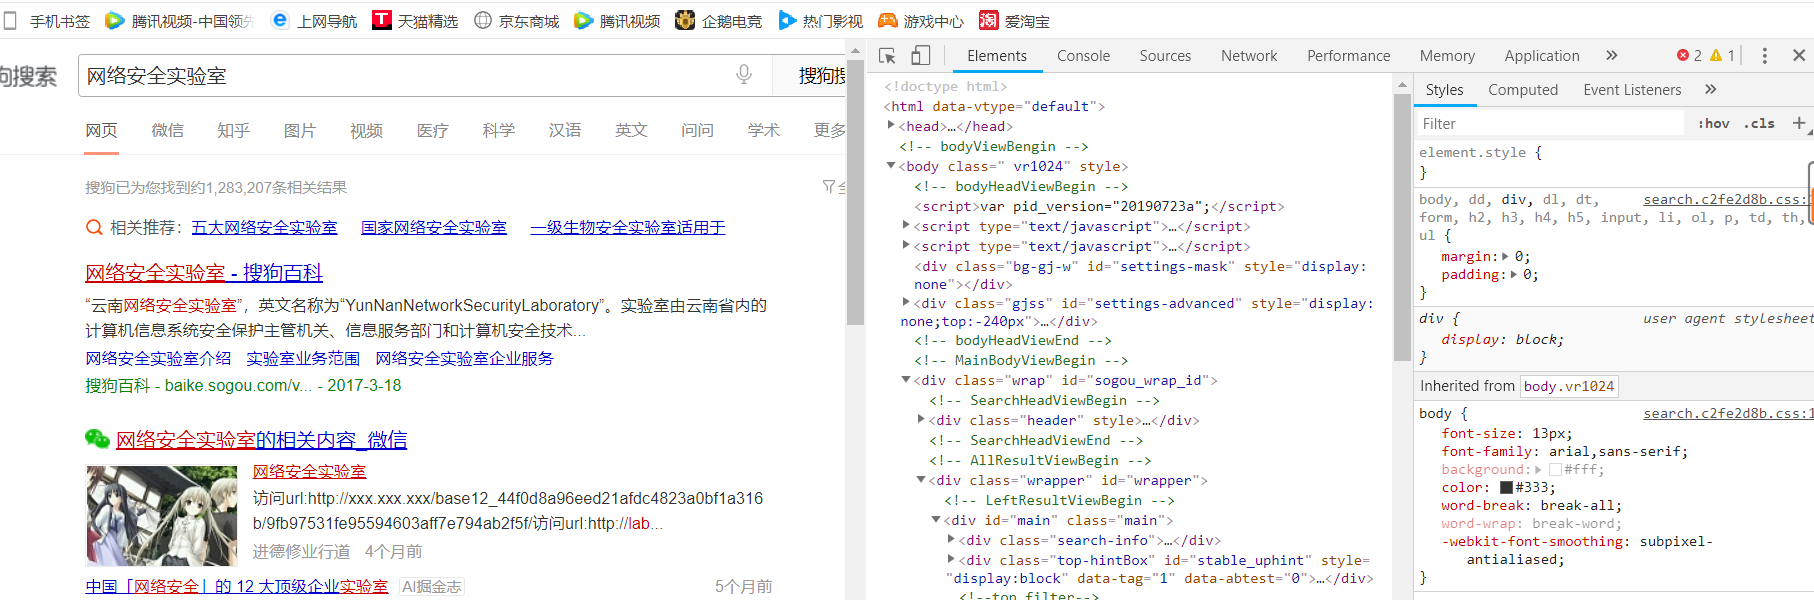The width and height of the screenshot is (1814, 600).
Task: Click the filter funnel icon near results count
Action: click(x=829, y=187)
